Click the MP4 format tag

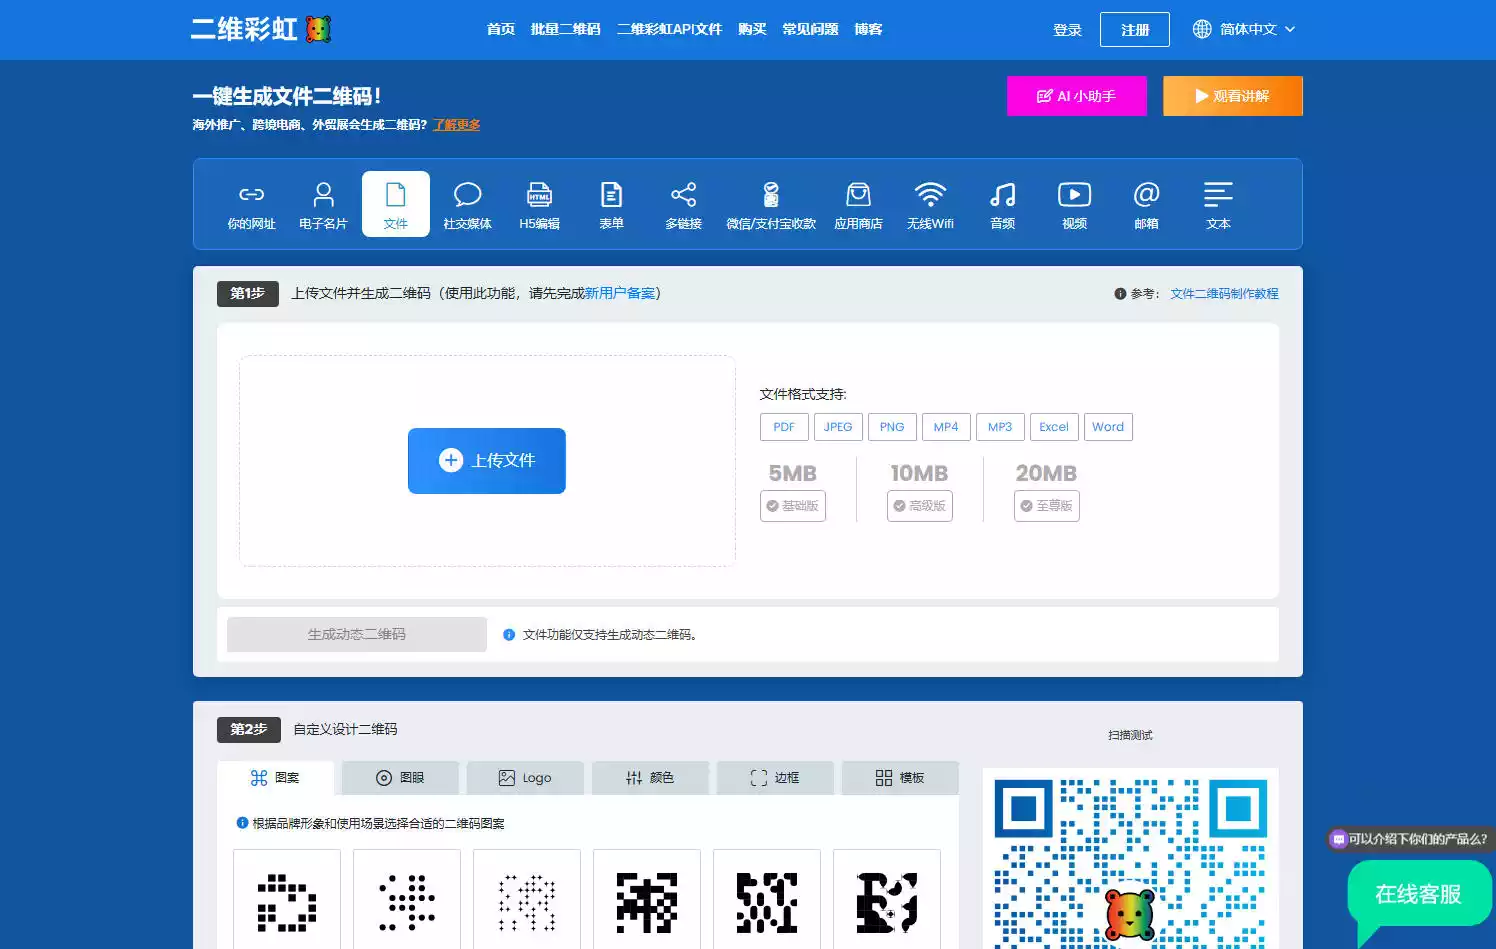(946, 427)
